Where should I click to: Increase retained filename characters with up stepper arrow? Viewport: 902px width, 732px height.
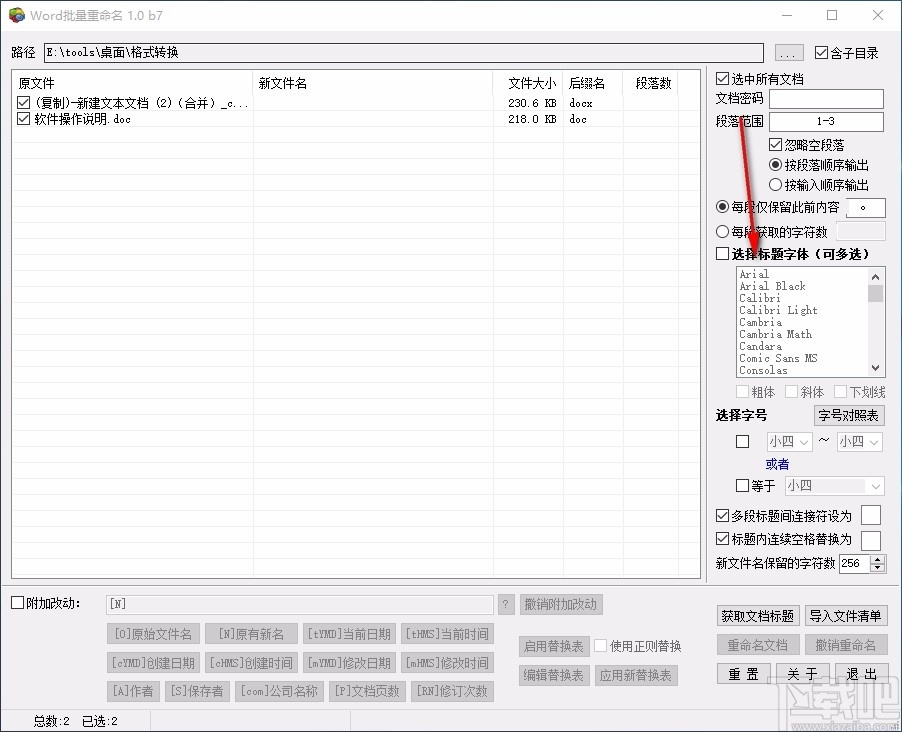coord(879,558)
